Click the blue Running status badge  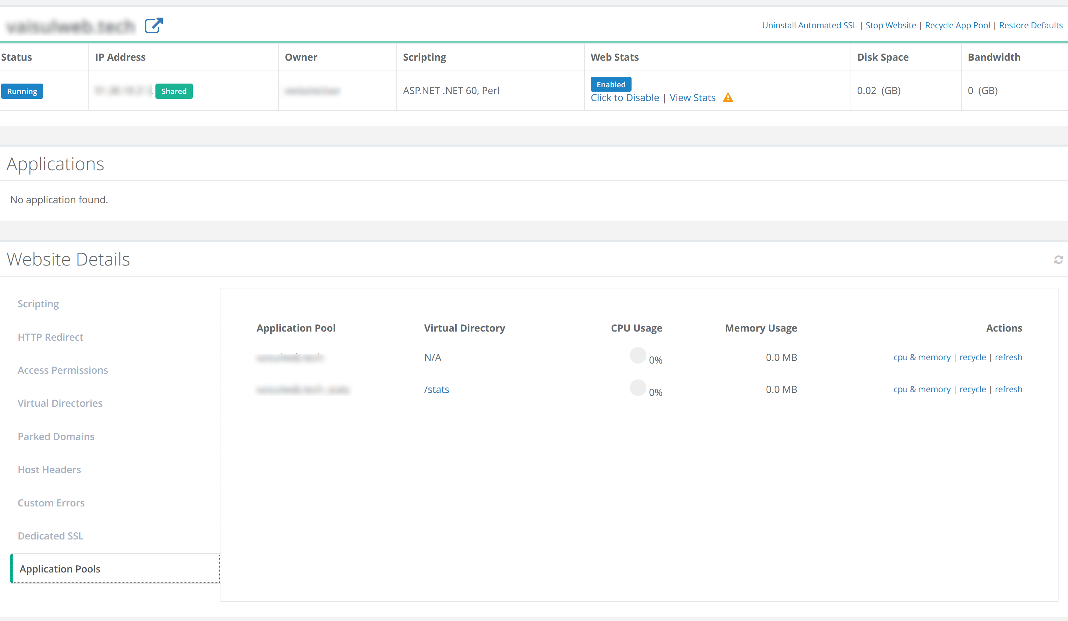pos(22,91)
